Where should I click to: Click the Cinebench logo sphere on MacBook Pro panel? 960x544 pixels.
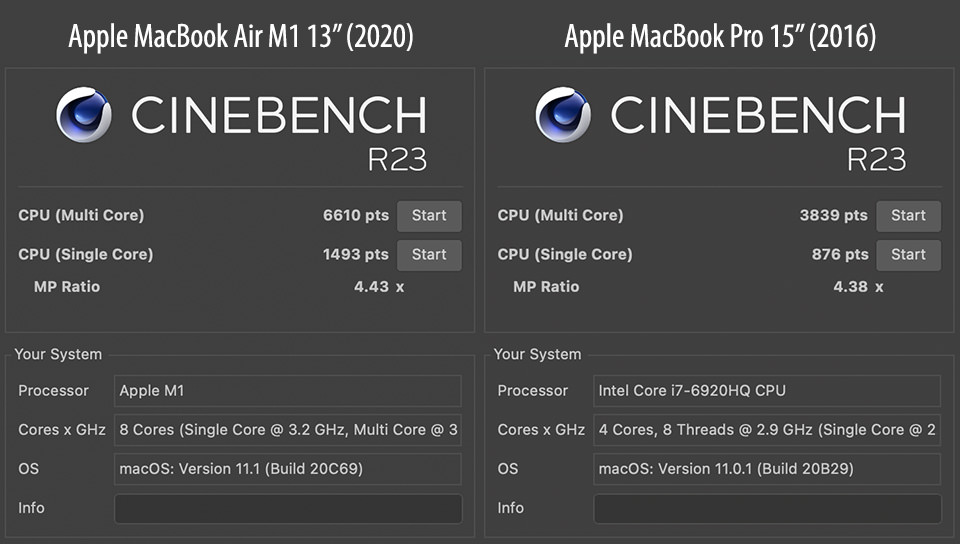563,115
